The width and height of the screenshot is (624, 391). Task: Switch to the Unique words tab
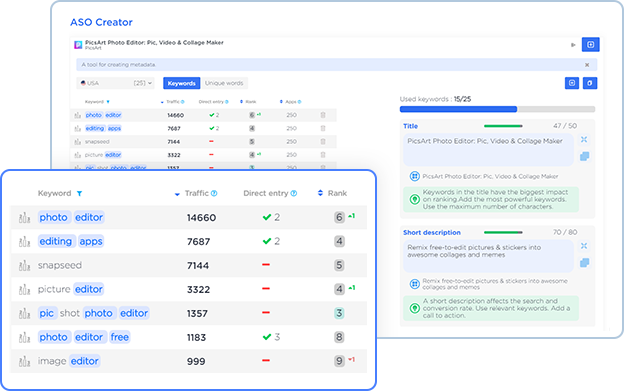pyautogui.click(x=224, y=83)
